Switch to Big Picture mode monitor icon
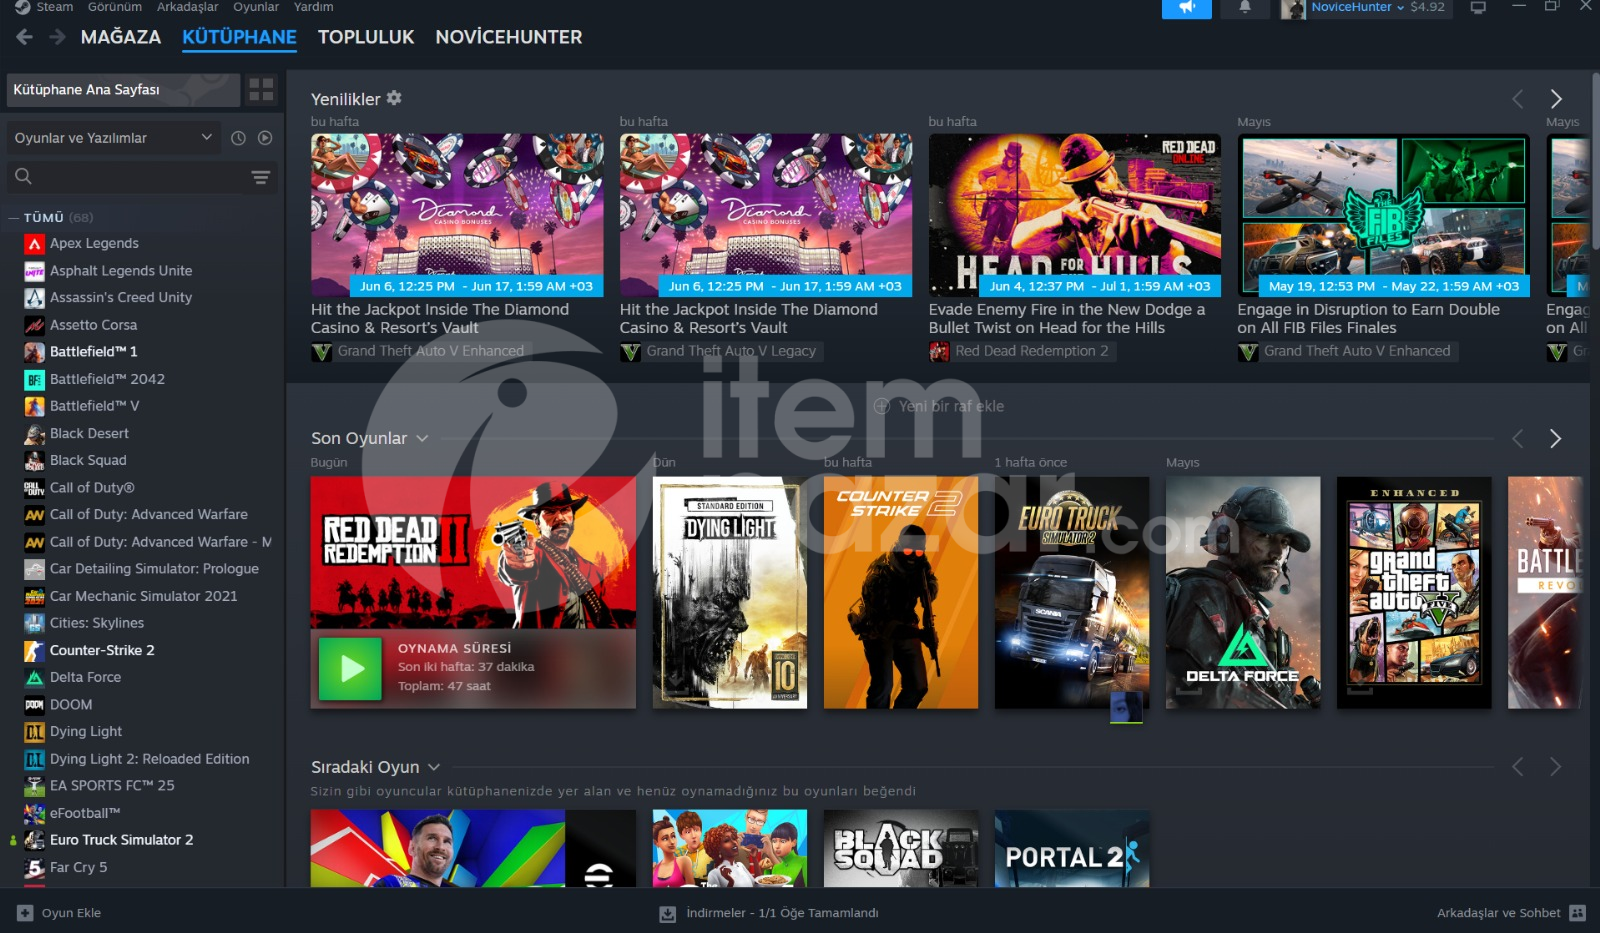 point(1478,7)
